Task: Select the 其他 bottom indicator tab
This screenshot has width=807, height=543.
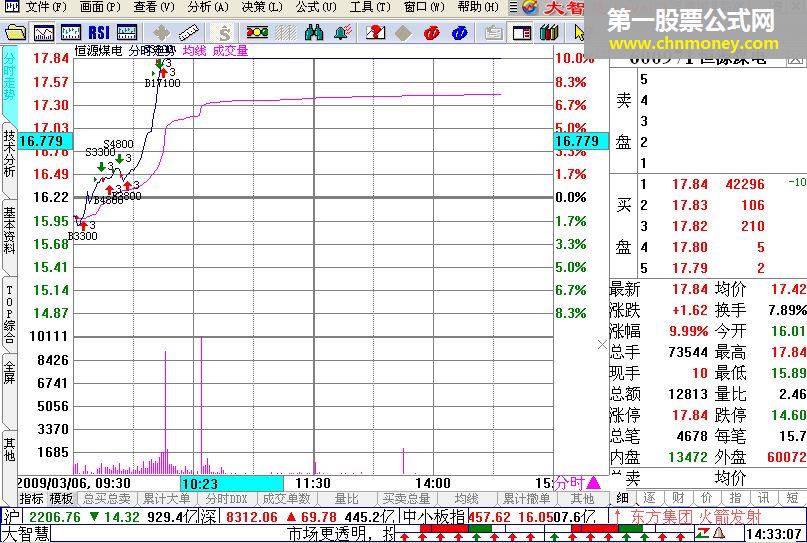Action: click(x=582, y=498)
